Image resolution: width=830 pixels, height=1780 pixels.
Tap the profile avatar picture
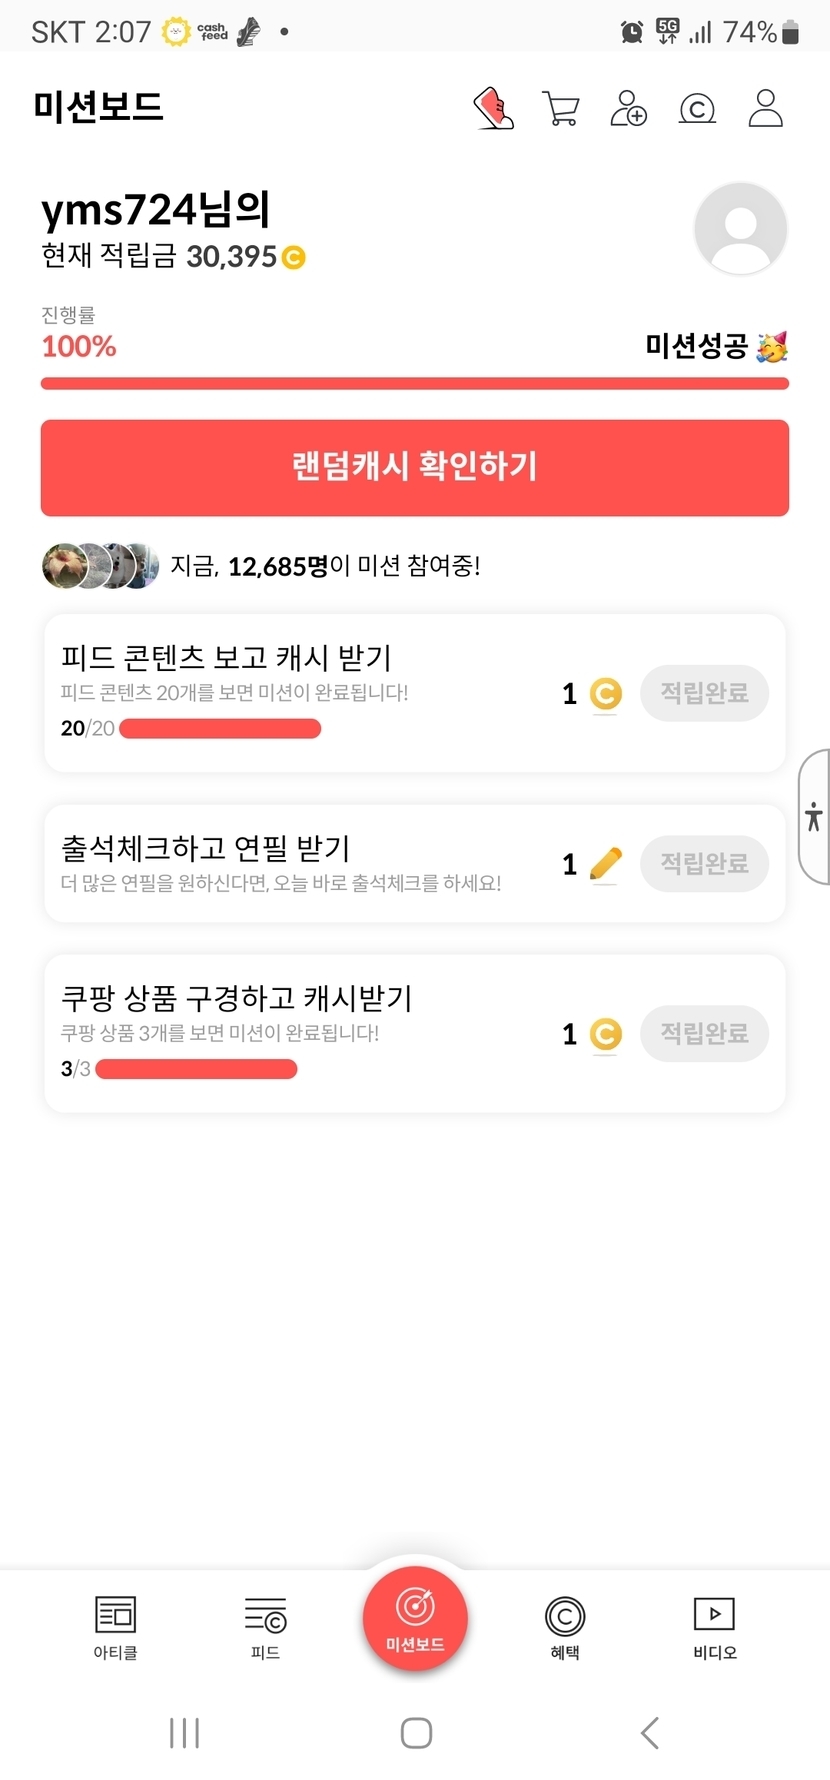point(740,229)
